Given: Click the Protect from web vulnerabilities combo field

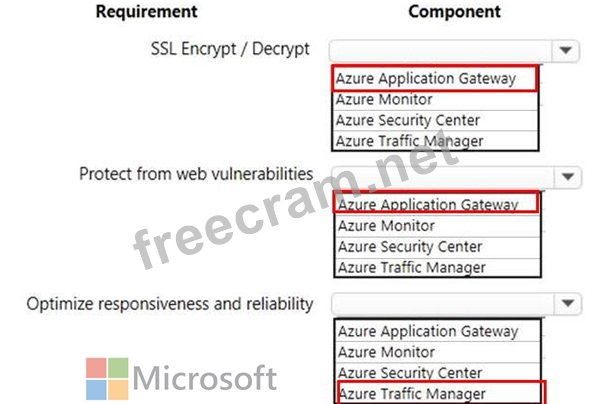Looking at the screenshot, I should tap(442, 177).
